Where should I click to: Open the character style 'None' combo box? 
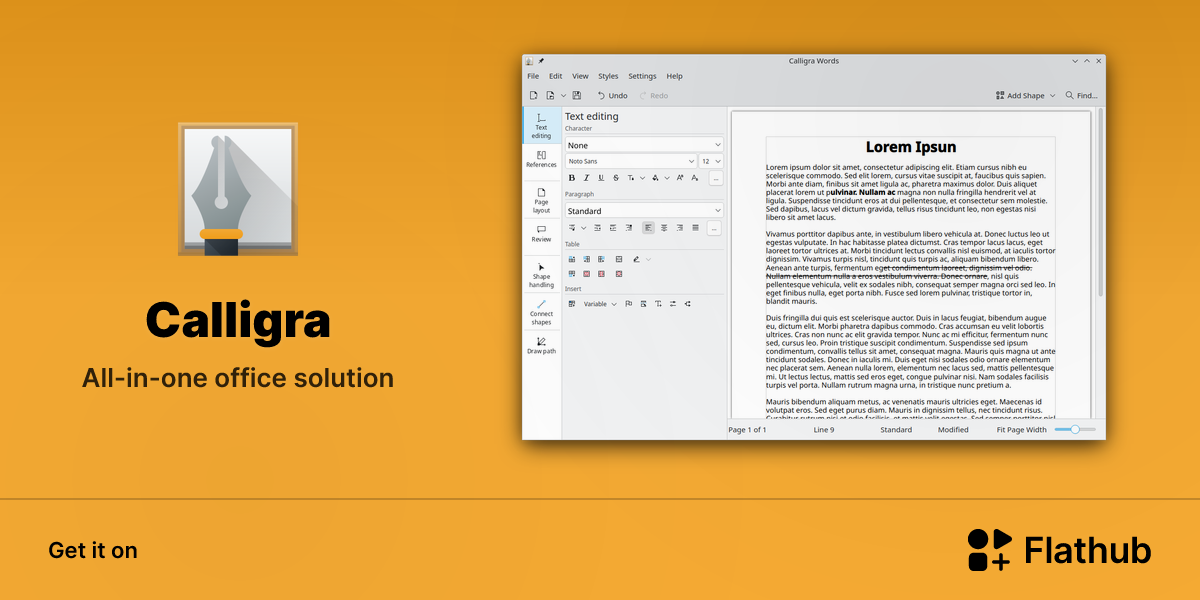[644, 145]
